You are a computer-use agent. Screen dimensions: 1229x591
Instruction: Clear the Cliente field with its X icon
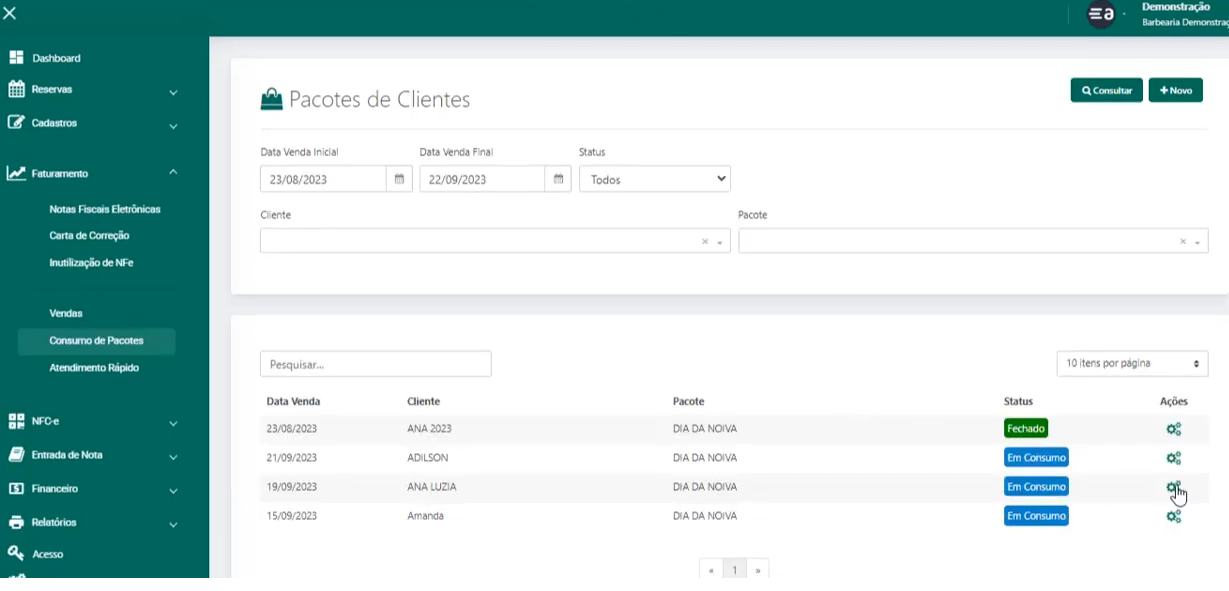(x=704, y=242)
